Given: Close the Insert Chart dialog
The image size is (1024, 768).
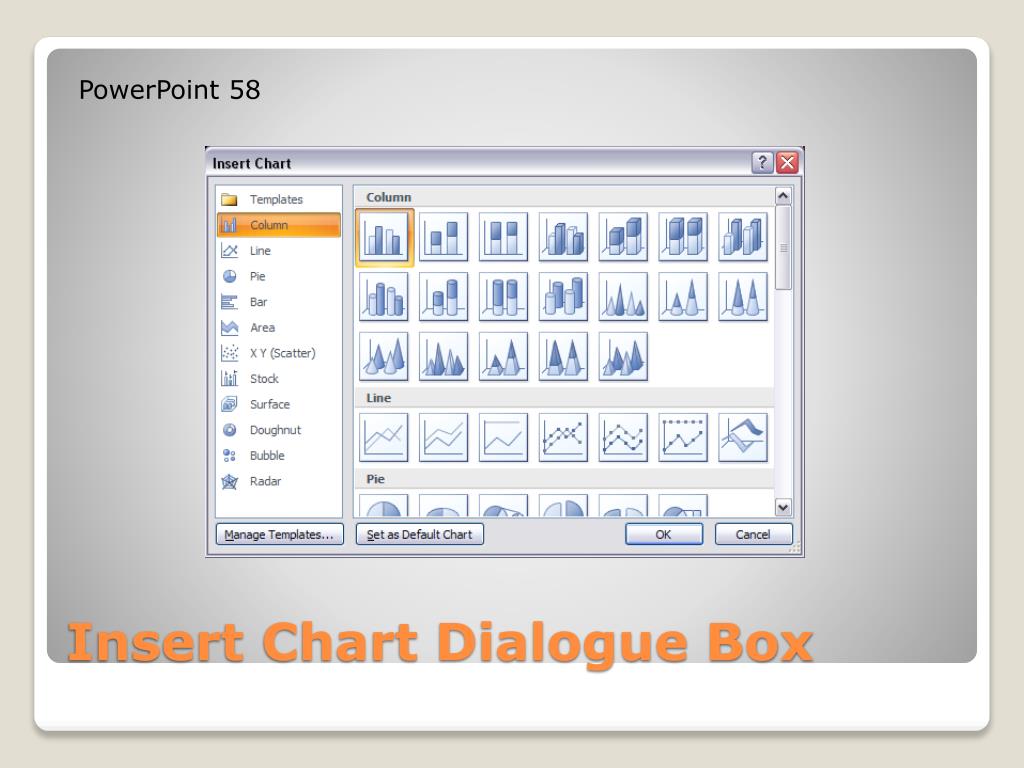Looking at the screenshot, I should click(788, 163).
